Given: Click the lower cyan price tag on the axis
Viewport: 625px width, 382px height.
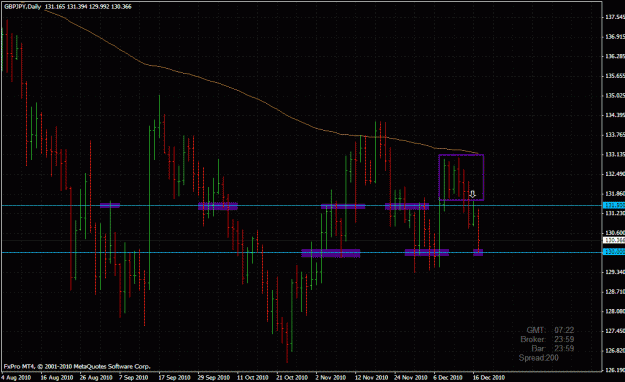Looking at the screenshot, I should tap(614, 252).
